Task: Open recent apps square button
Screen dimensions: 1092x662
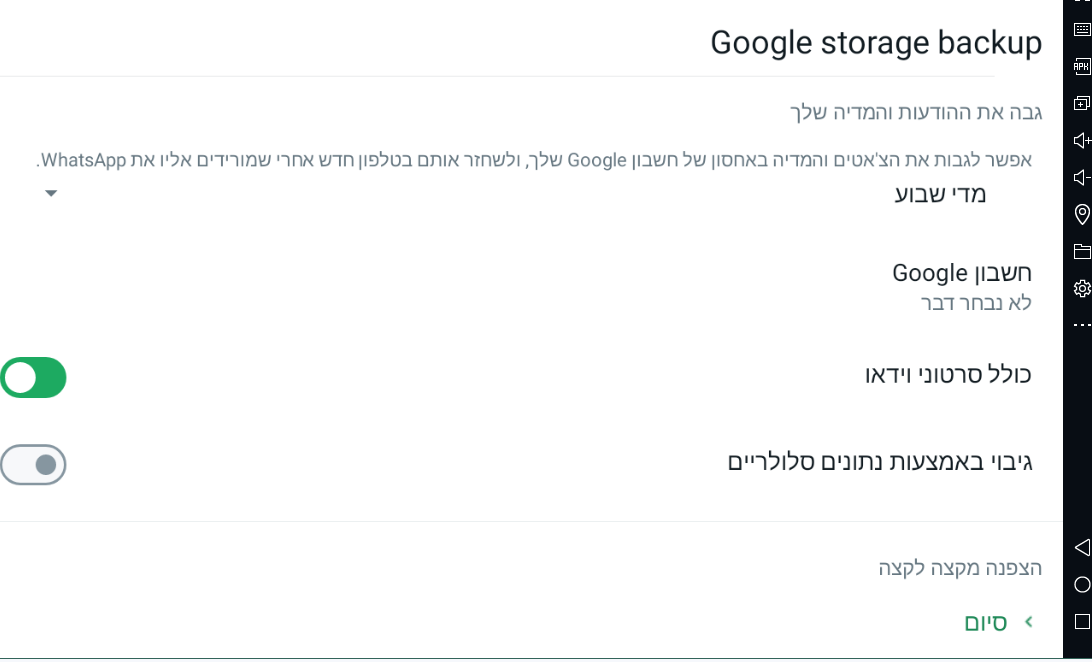Action: tap(1081, 621)
